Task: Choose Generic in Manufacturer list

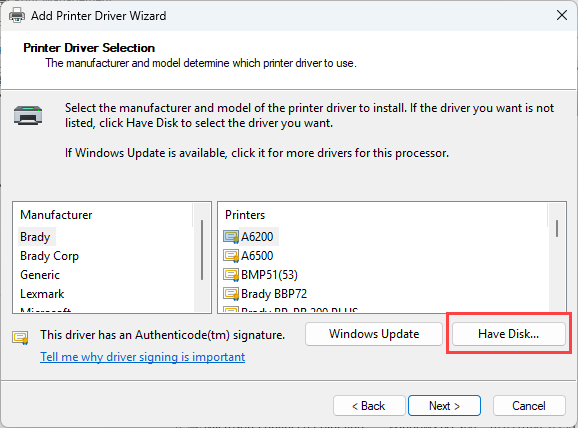Action: pyautogui.click(x=40, y=275)
